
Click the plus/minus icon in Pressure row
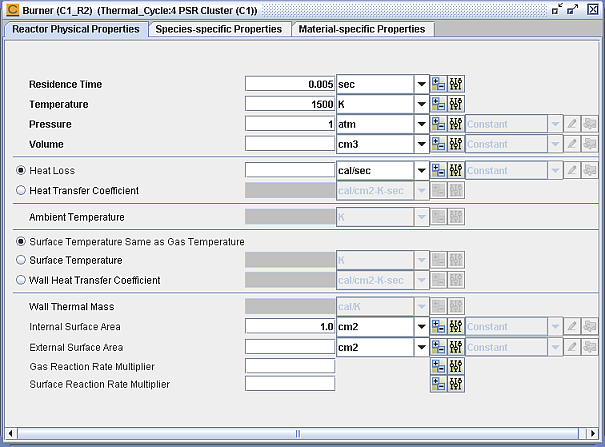[439, 124]
